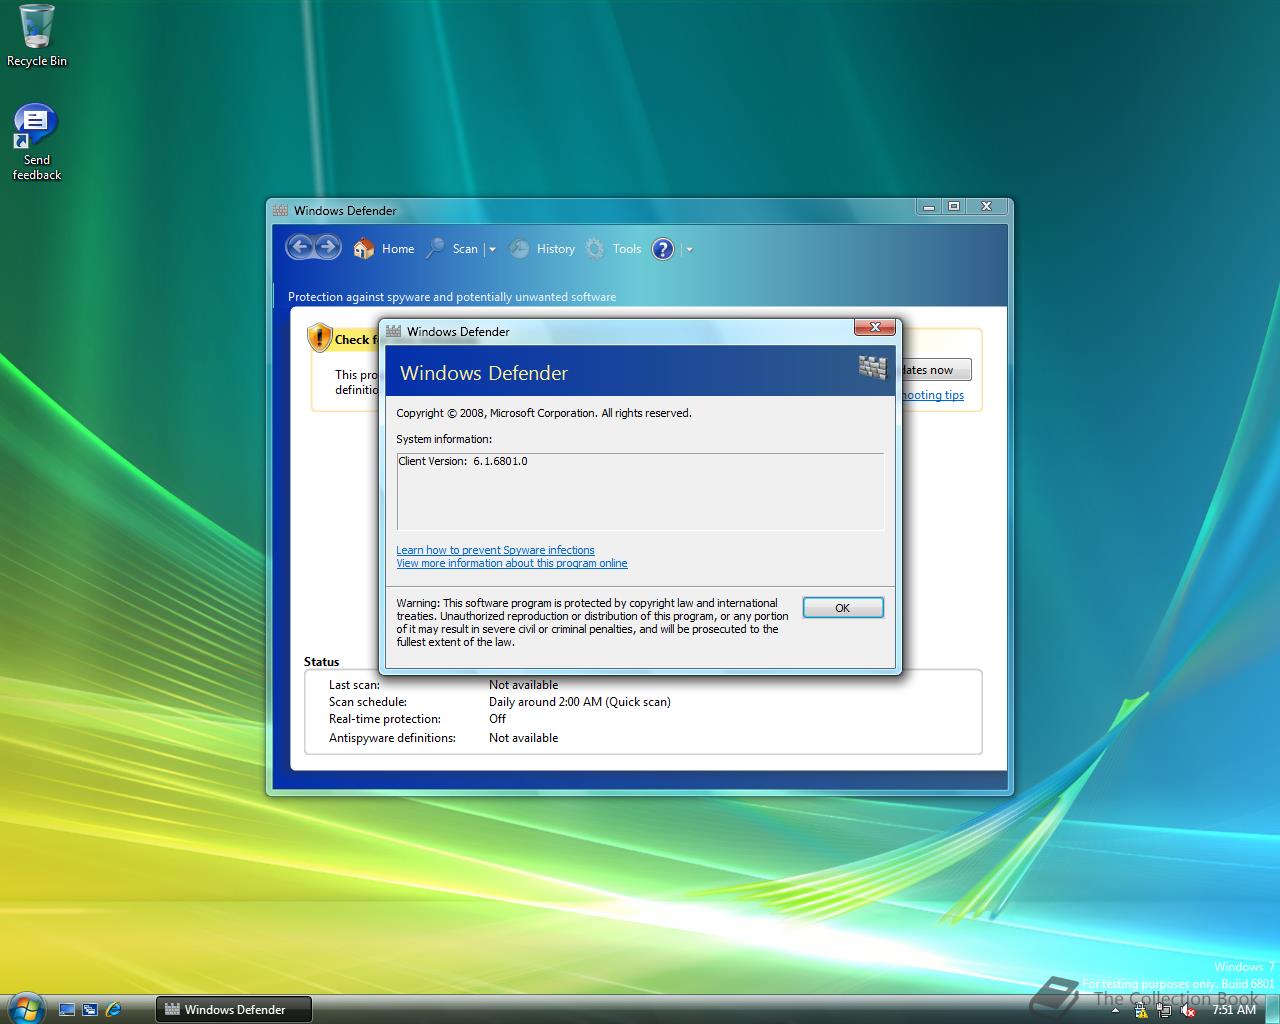Expand the Scan options dropdown arrow
Image resolution: width=1280 pixels, height=1024 pixels.
click(491, 249)
